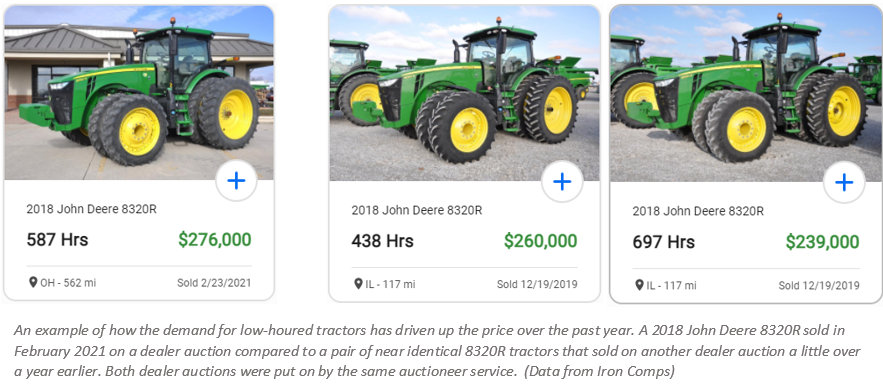This screenshot has height=390, width=883.
Task: Open 2018 John Deere 8320R title, 697 Hrs card
Action: pos(698,211)
